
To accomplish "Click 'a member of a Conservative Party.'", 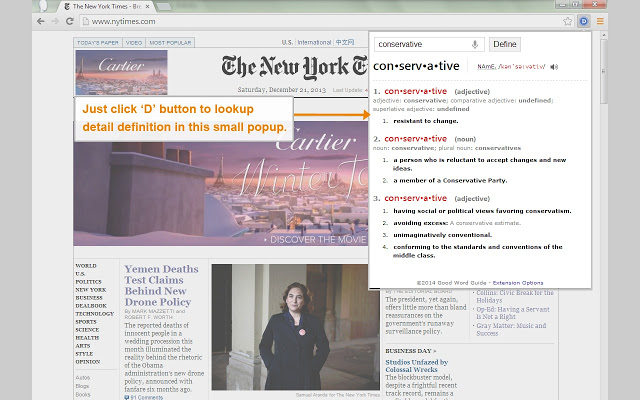I will [x=450, y=180].
